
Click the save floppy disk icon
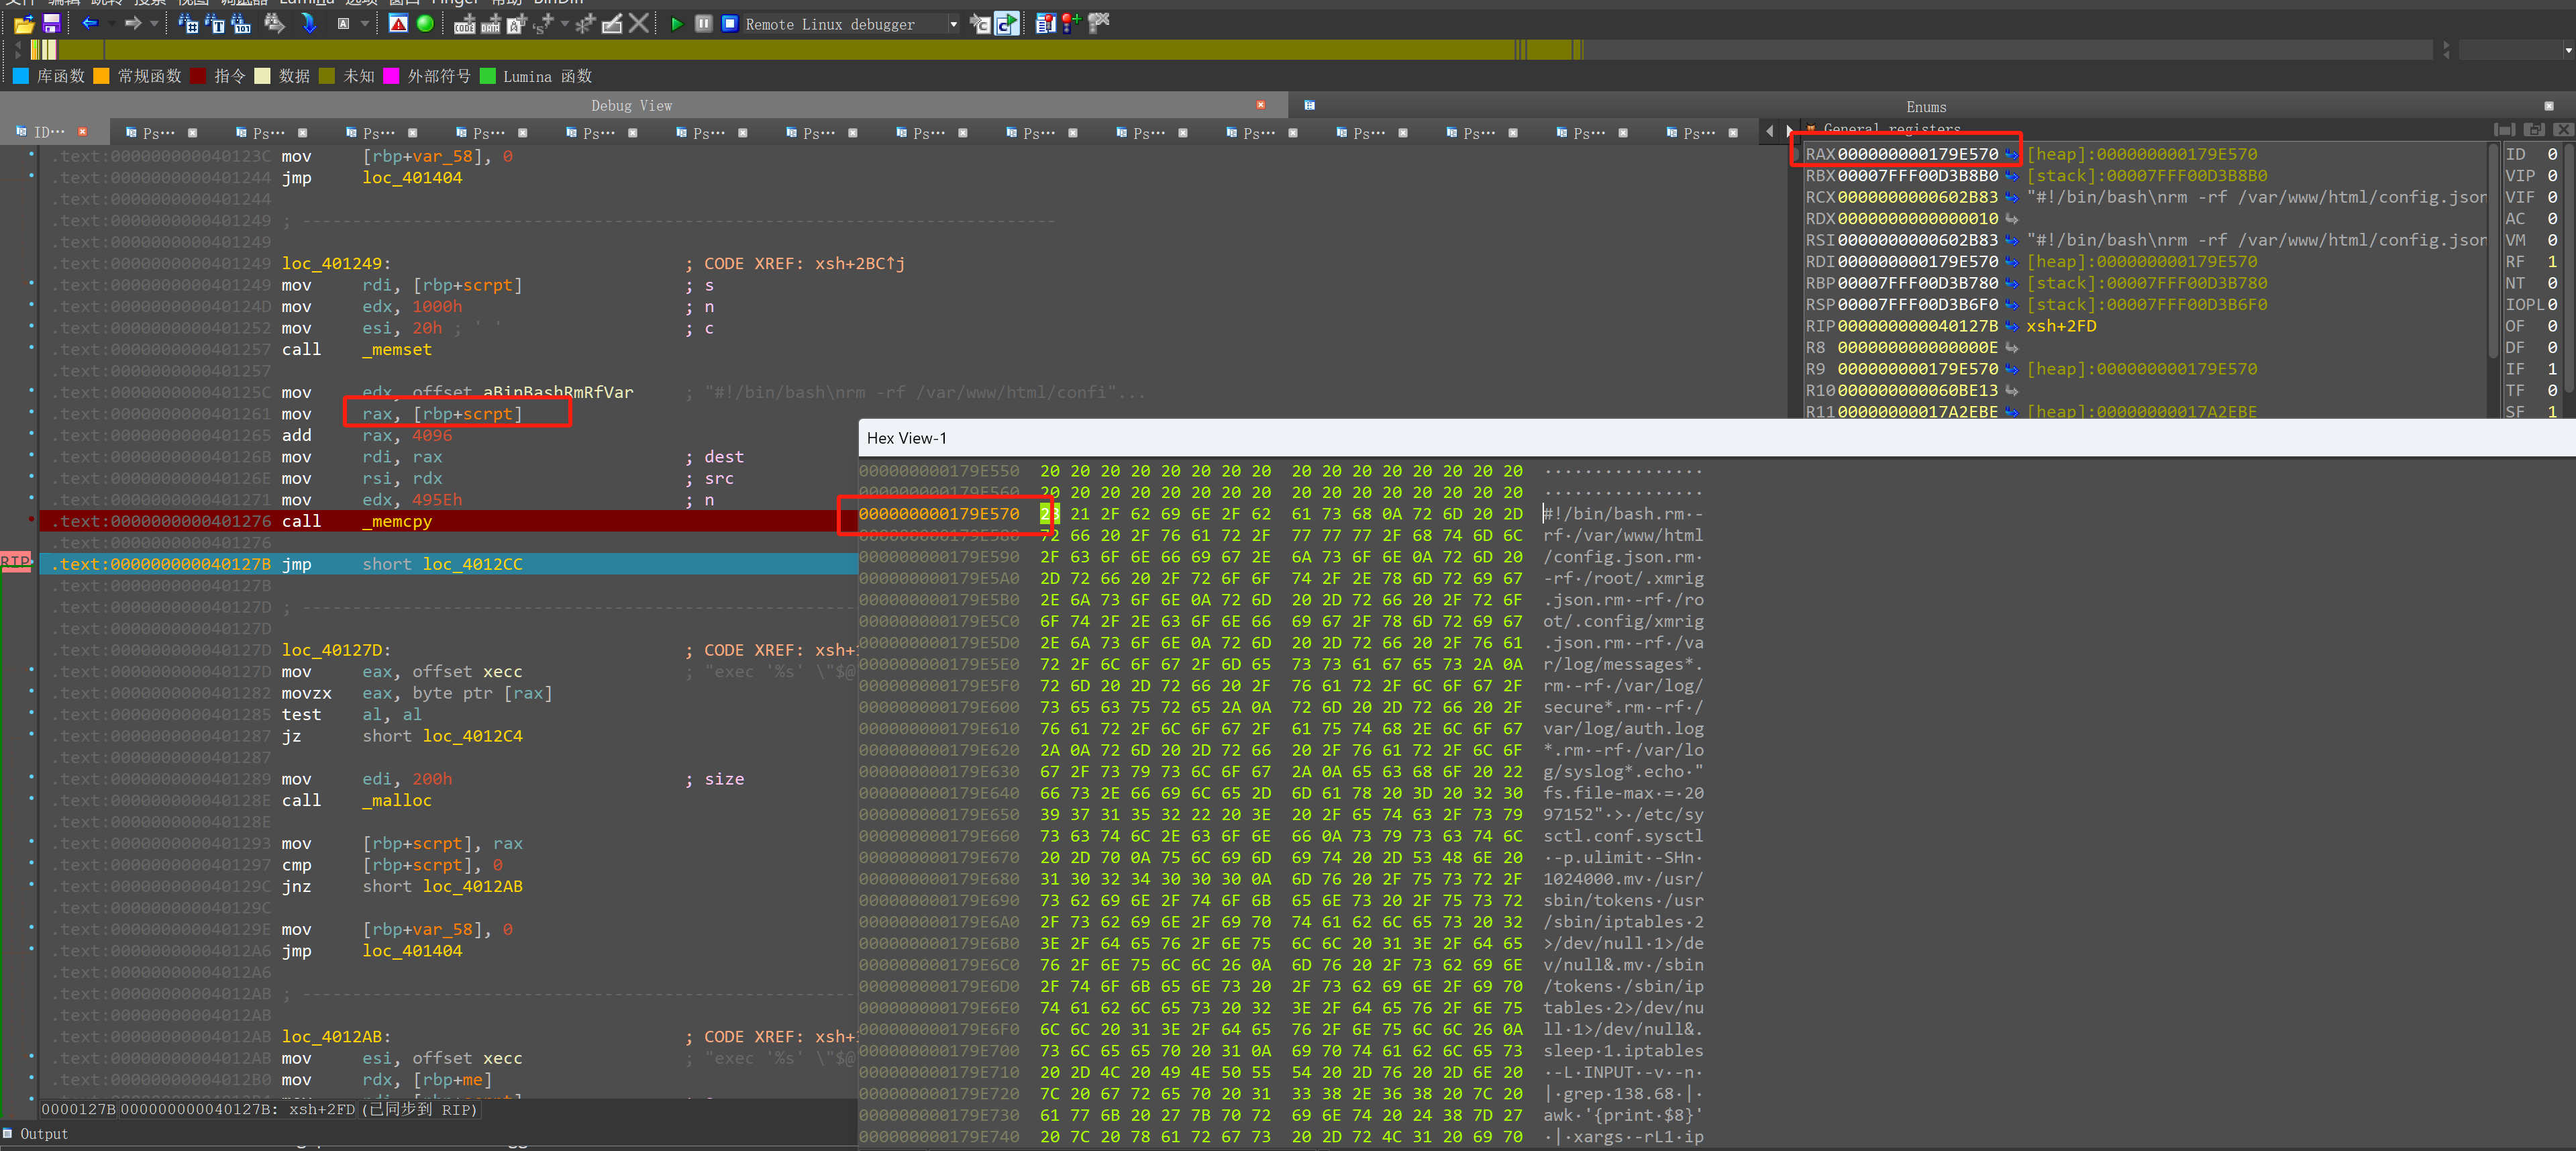(52, 23)
